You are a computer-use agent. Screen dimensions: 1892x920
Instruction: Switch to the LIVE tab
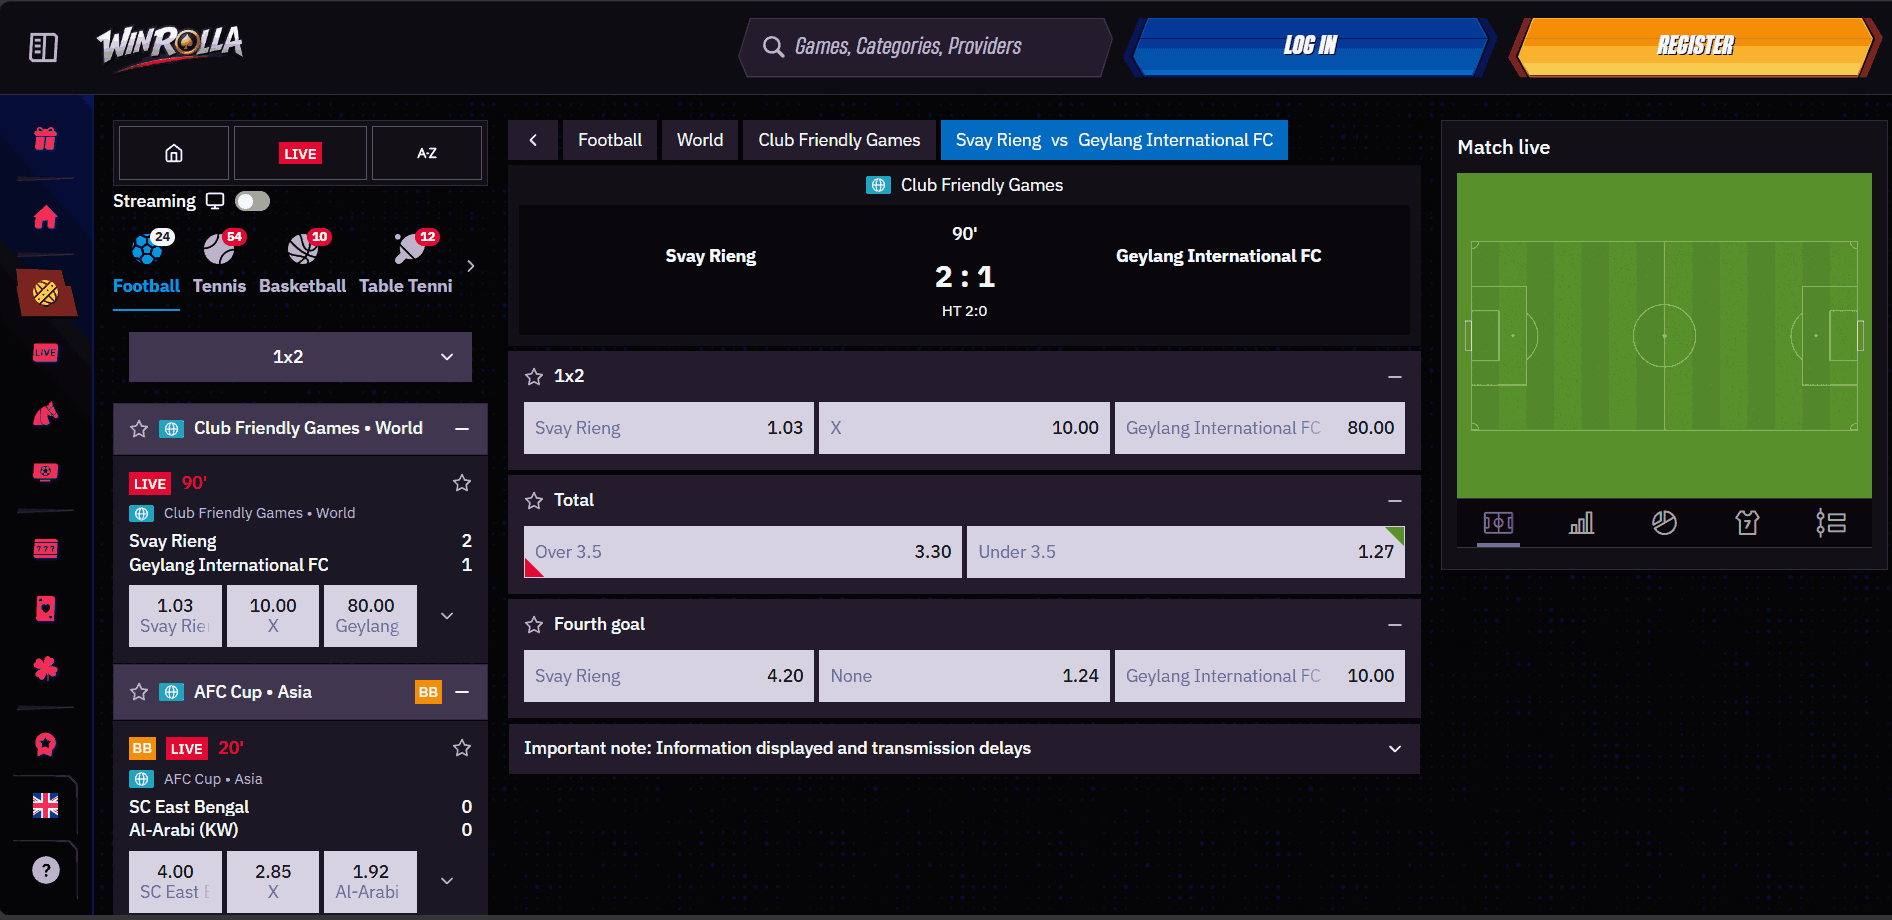point(300,153)
